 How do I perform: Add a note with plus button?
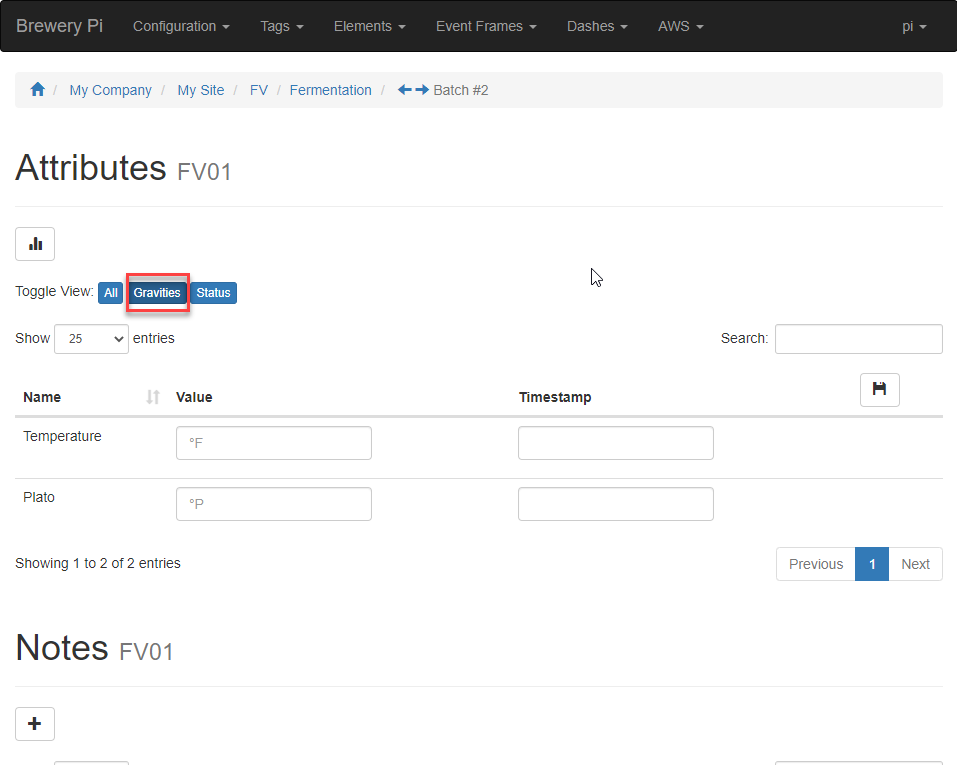click(35, 724)
